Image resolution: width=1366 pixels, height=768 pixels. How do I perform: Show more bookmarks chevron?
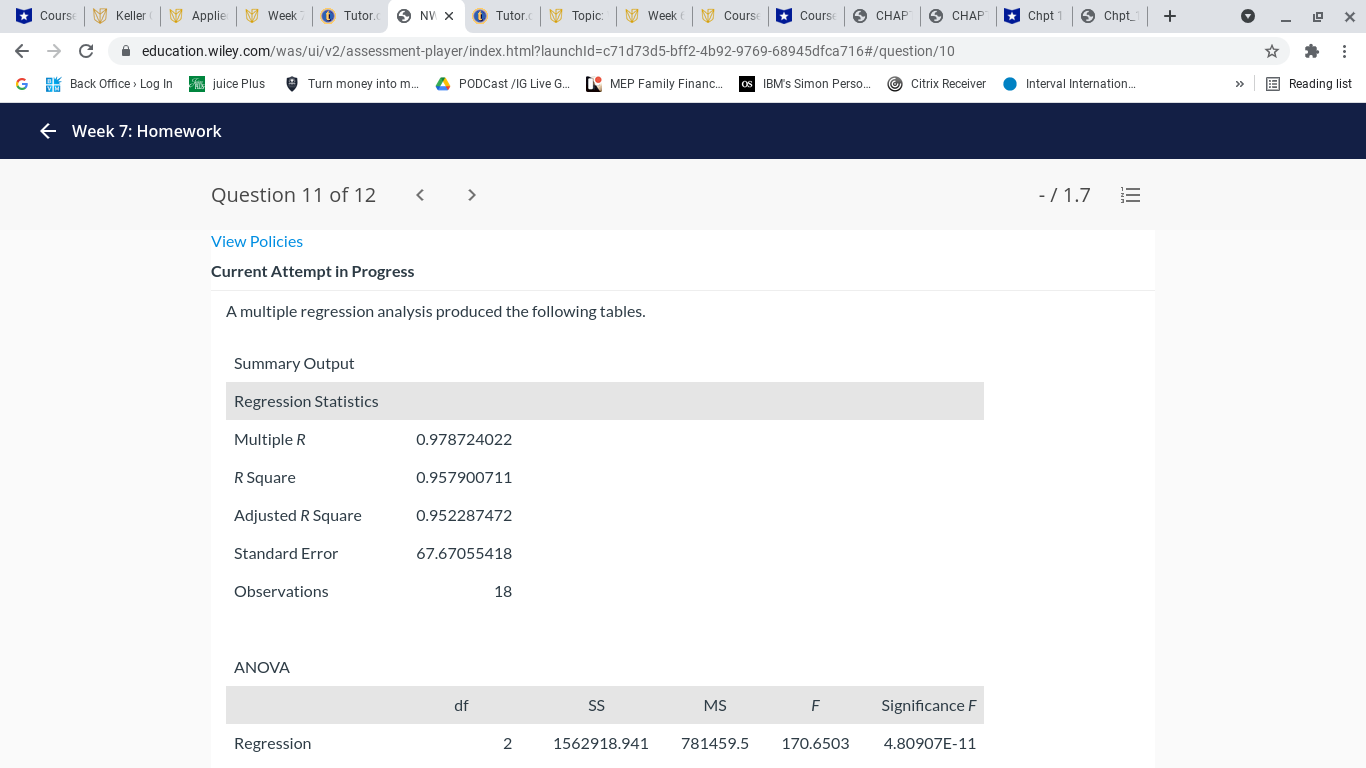1240,84
